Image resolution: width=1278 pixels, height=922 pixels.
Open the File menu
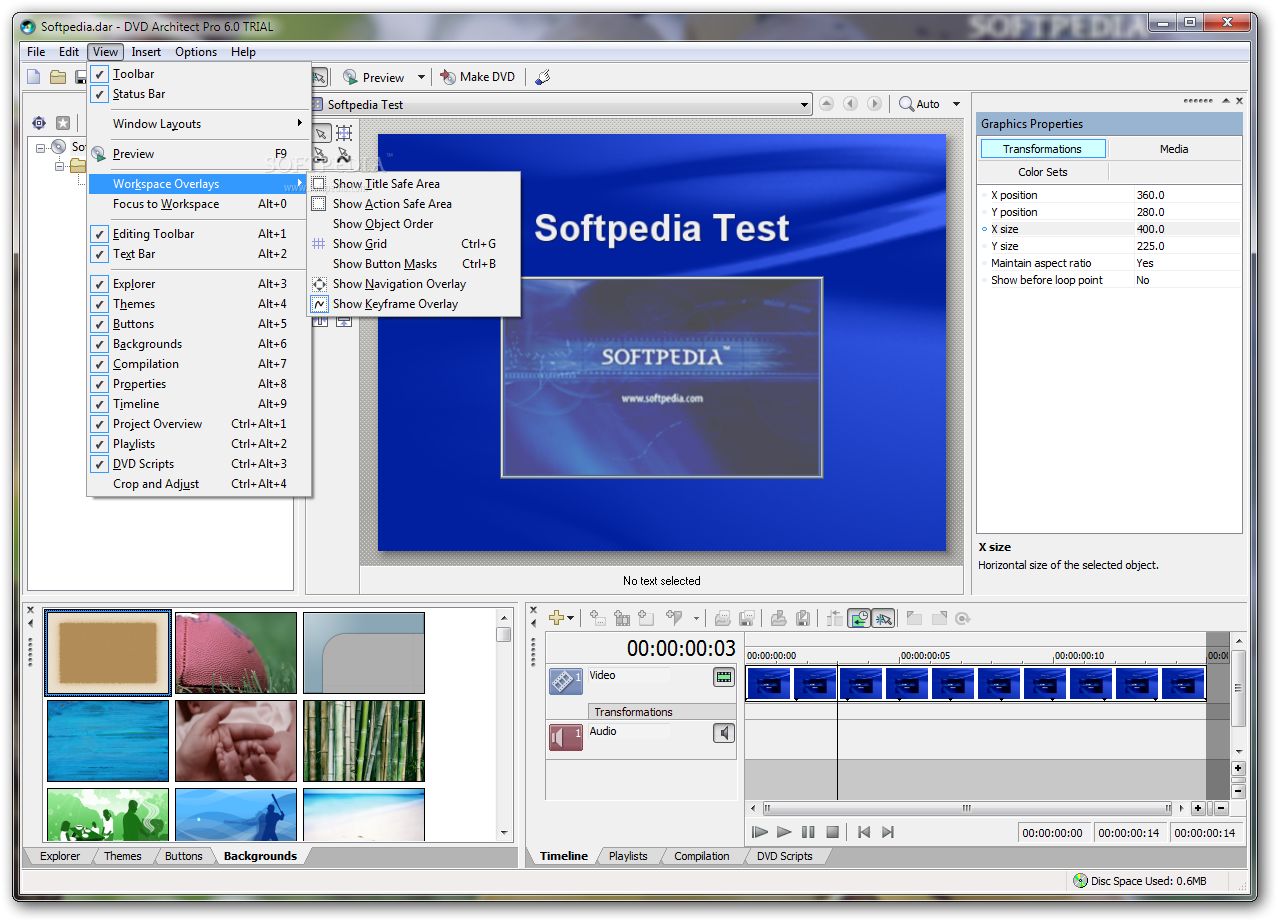pyautogui.click(x=36, y=52)
